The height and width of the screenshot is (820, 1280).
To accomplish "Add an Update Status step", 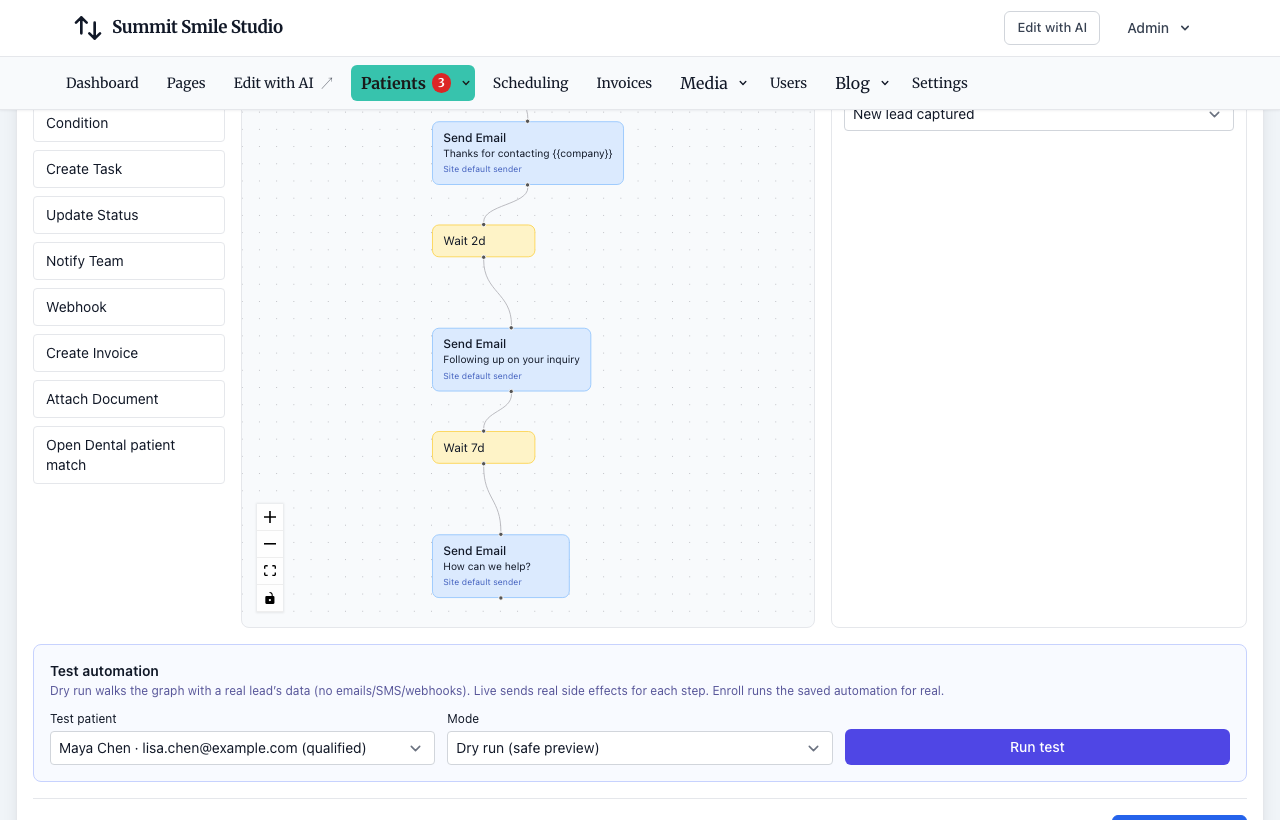I will (x=129, y=215).
